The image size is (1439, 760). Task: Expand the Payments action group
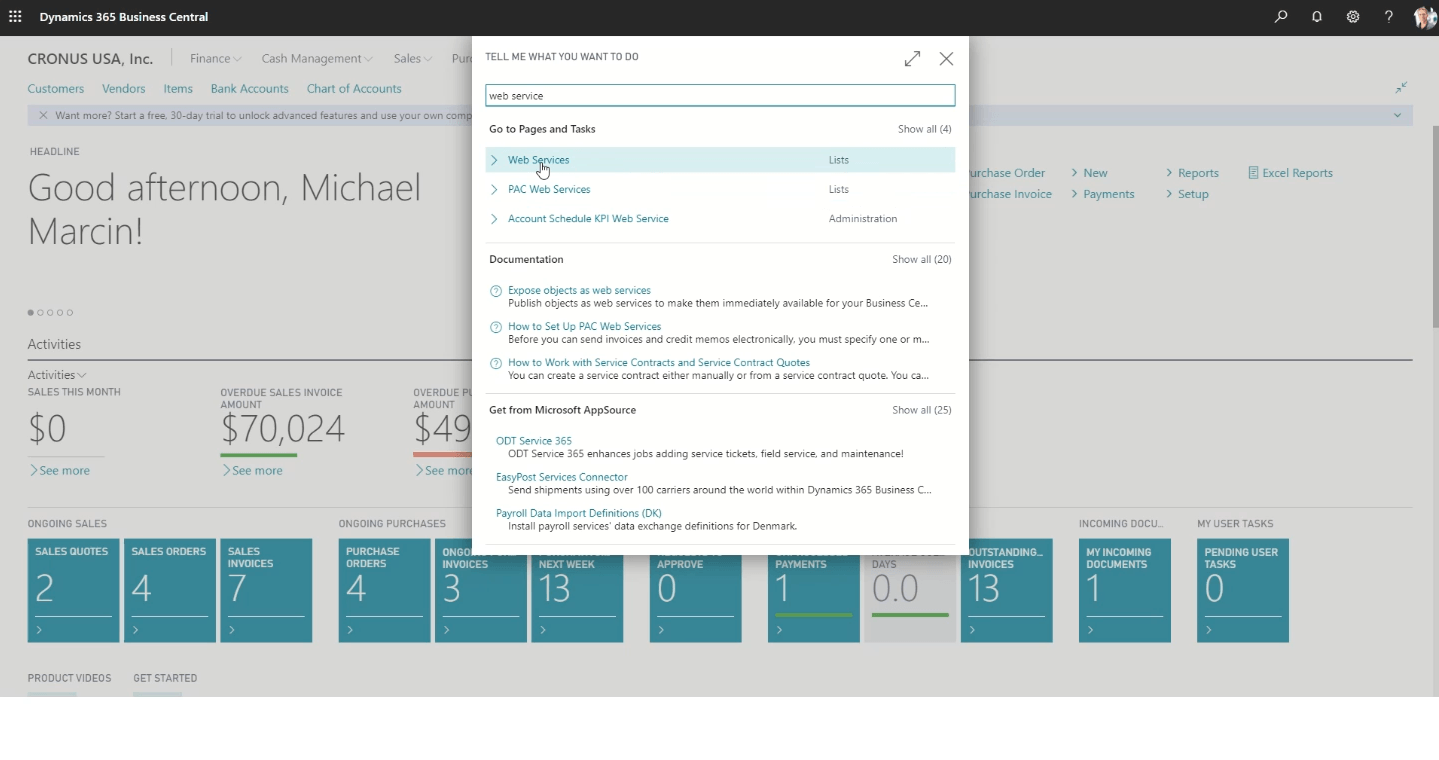(x=1103, y=194)
